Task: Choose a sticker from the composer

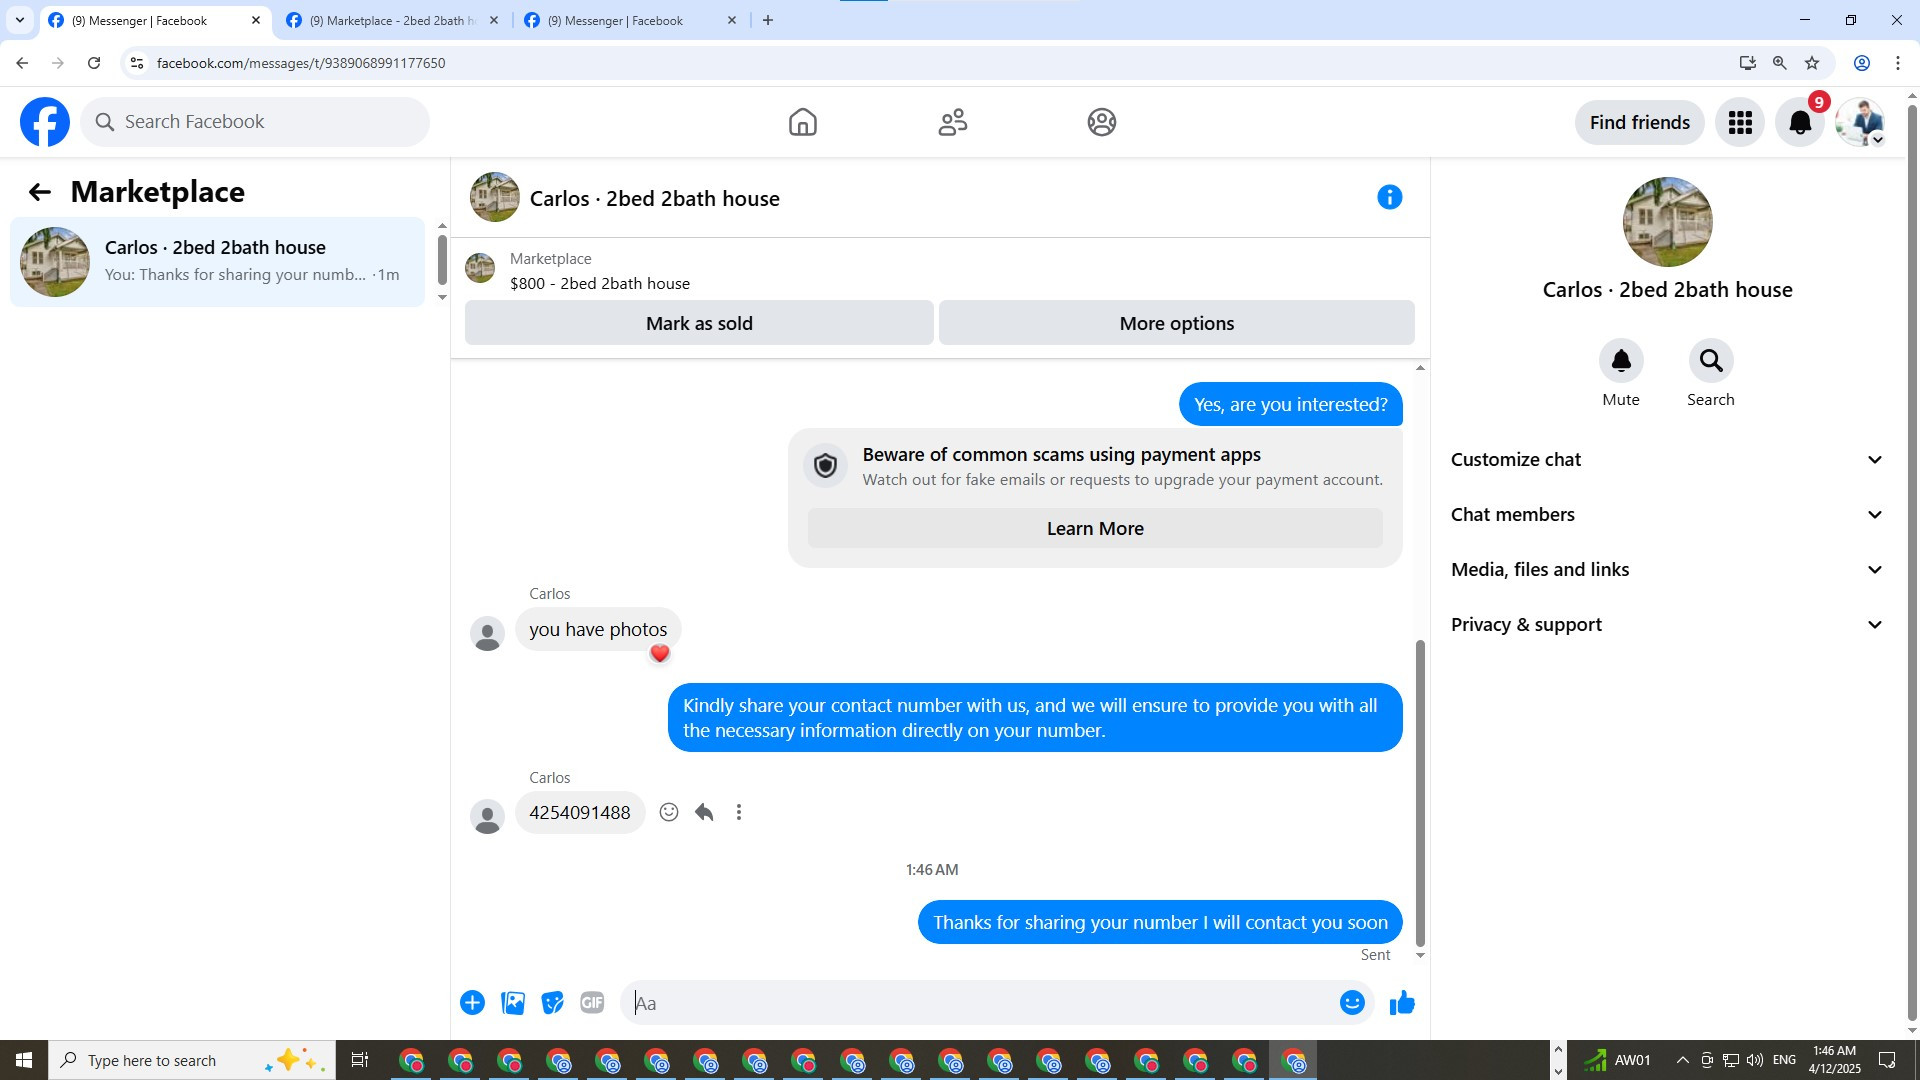Action: tap(552, 1003)
